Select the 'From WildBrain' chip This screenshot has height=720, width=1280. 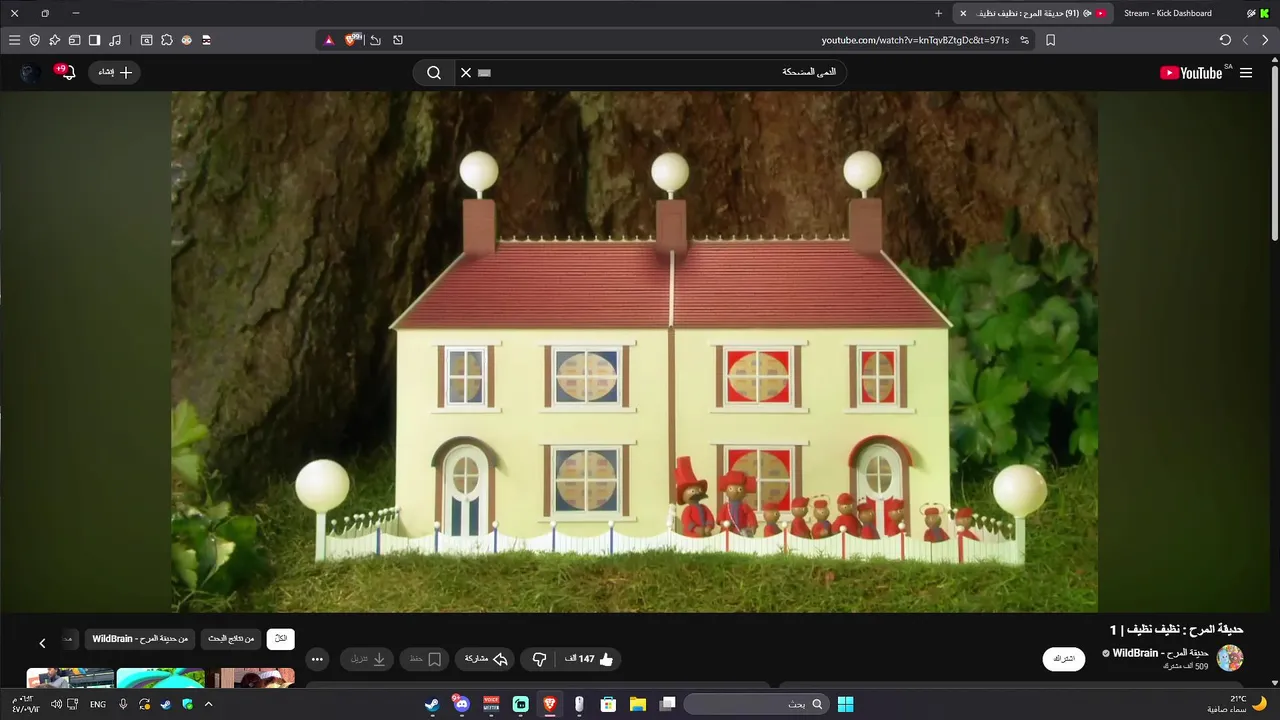click(140, 639)
